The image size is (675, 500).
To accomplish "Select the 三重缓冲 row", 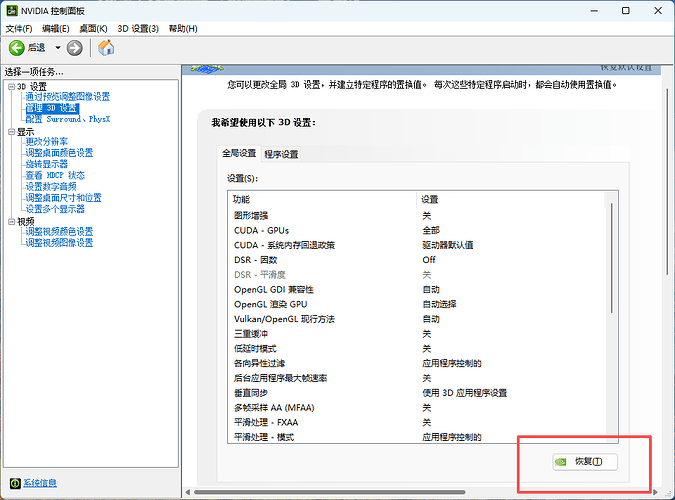I will (x=417, y=334).
